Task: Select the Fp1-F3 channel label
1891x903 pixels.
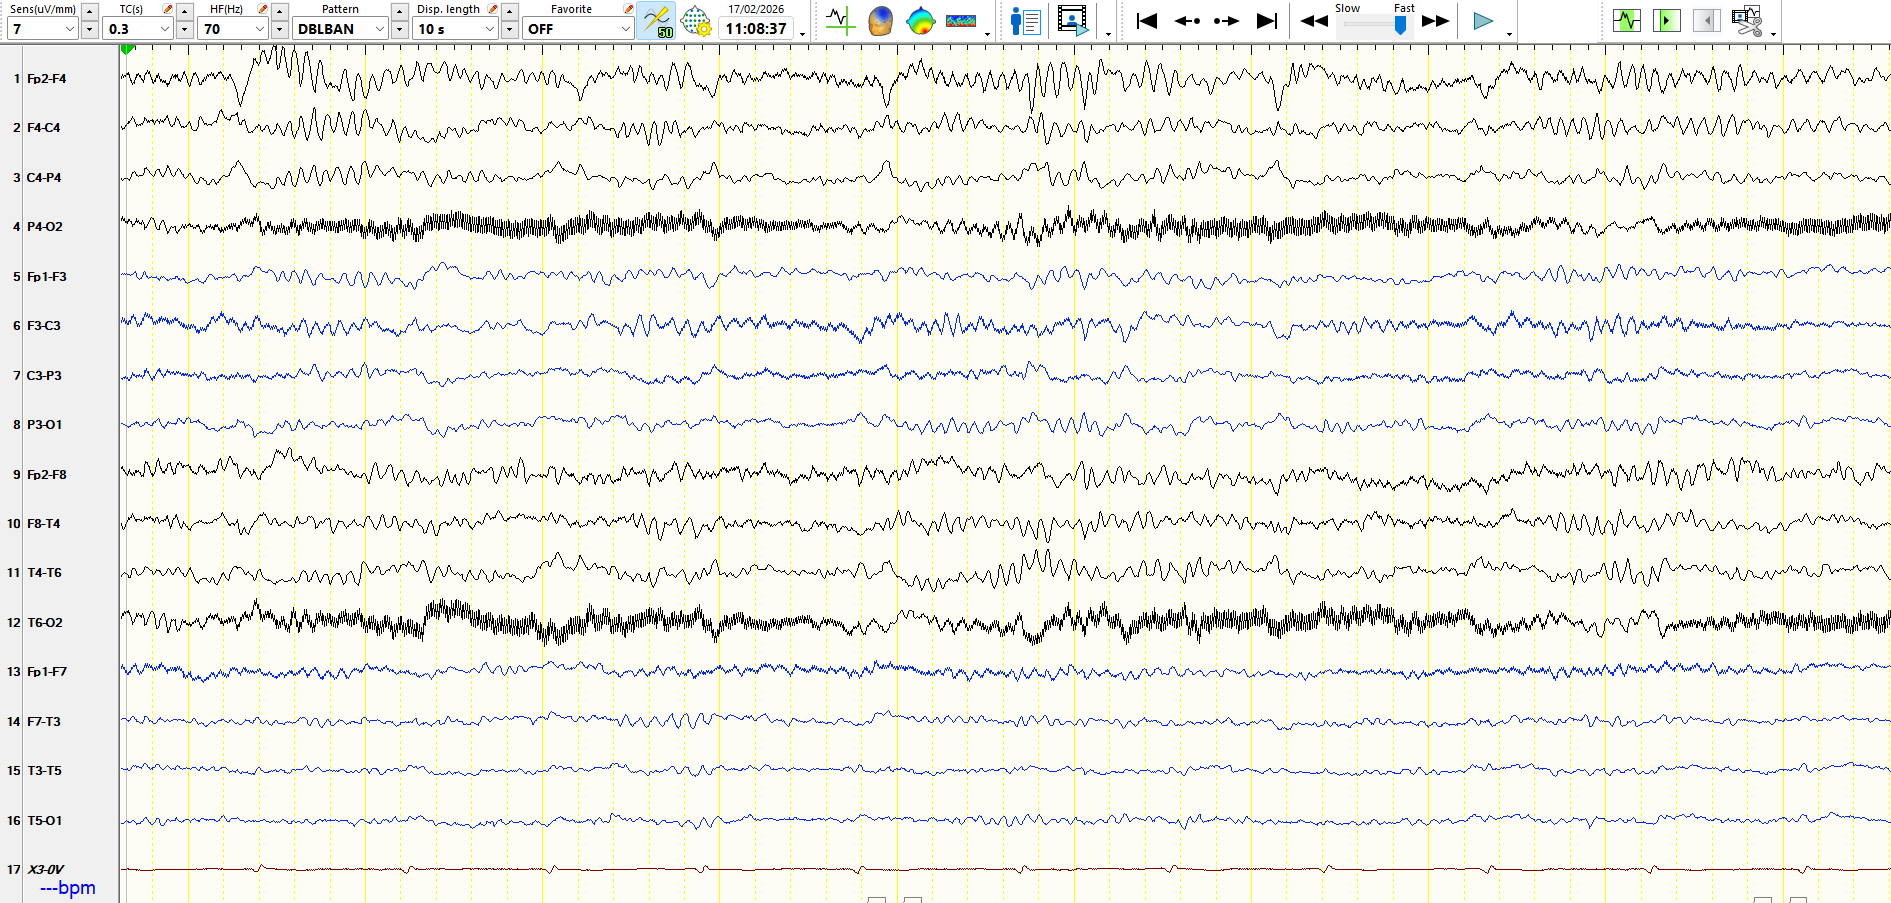Action: click(46, 277)
